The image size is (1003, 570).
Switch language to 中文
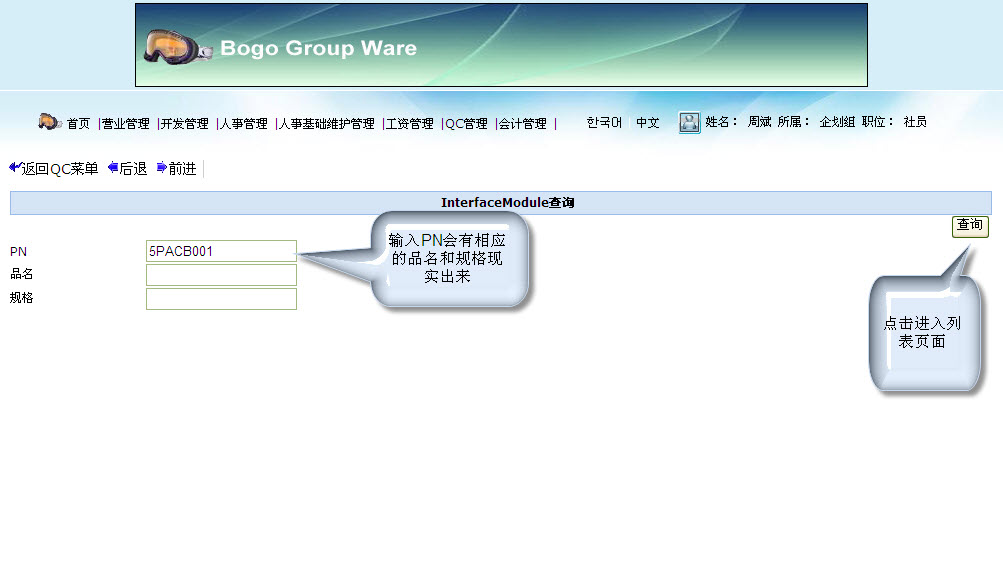coord(648,123)
